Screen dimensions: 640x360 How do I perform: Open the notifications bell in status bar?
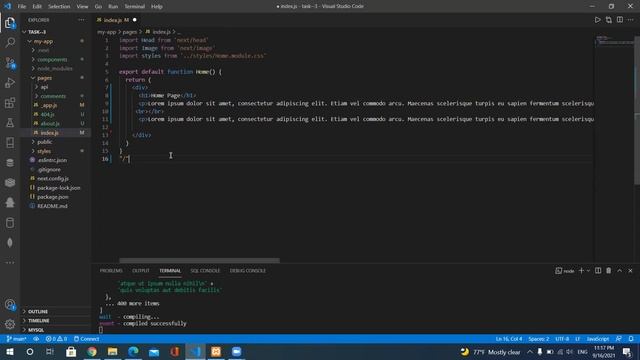coord(631,339)
